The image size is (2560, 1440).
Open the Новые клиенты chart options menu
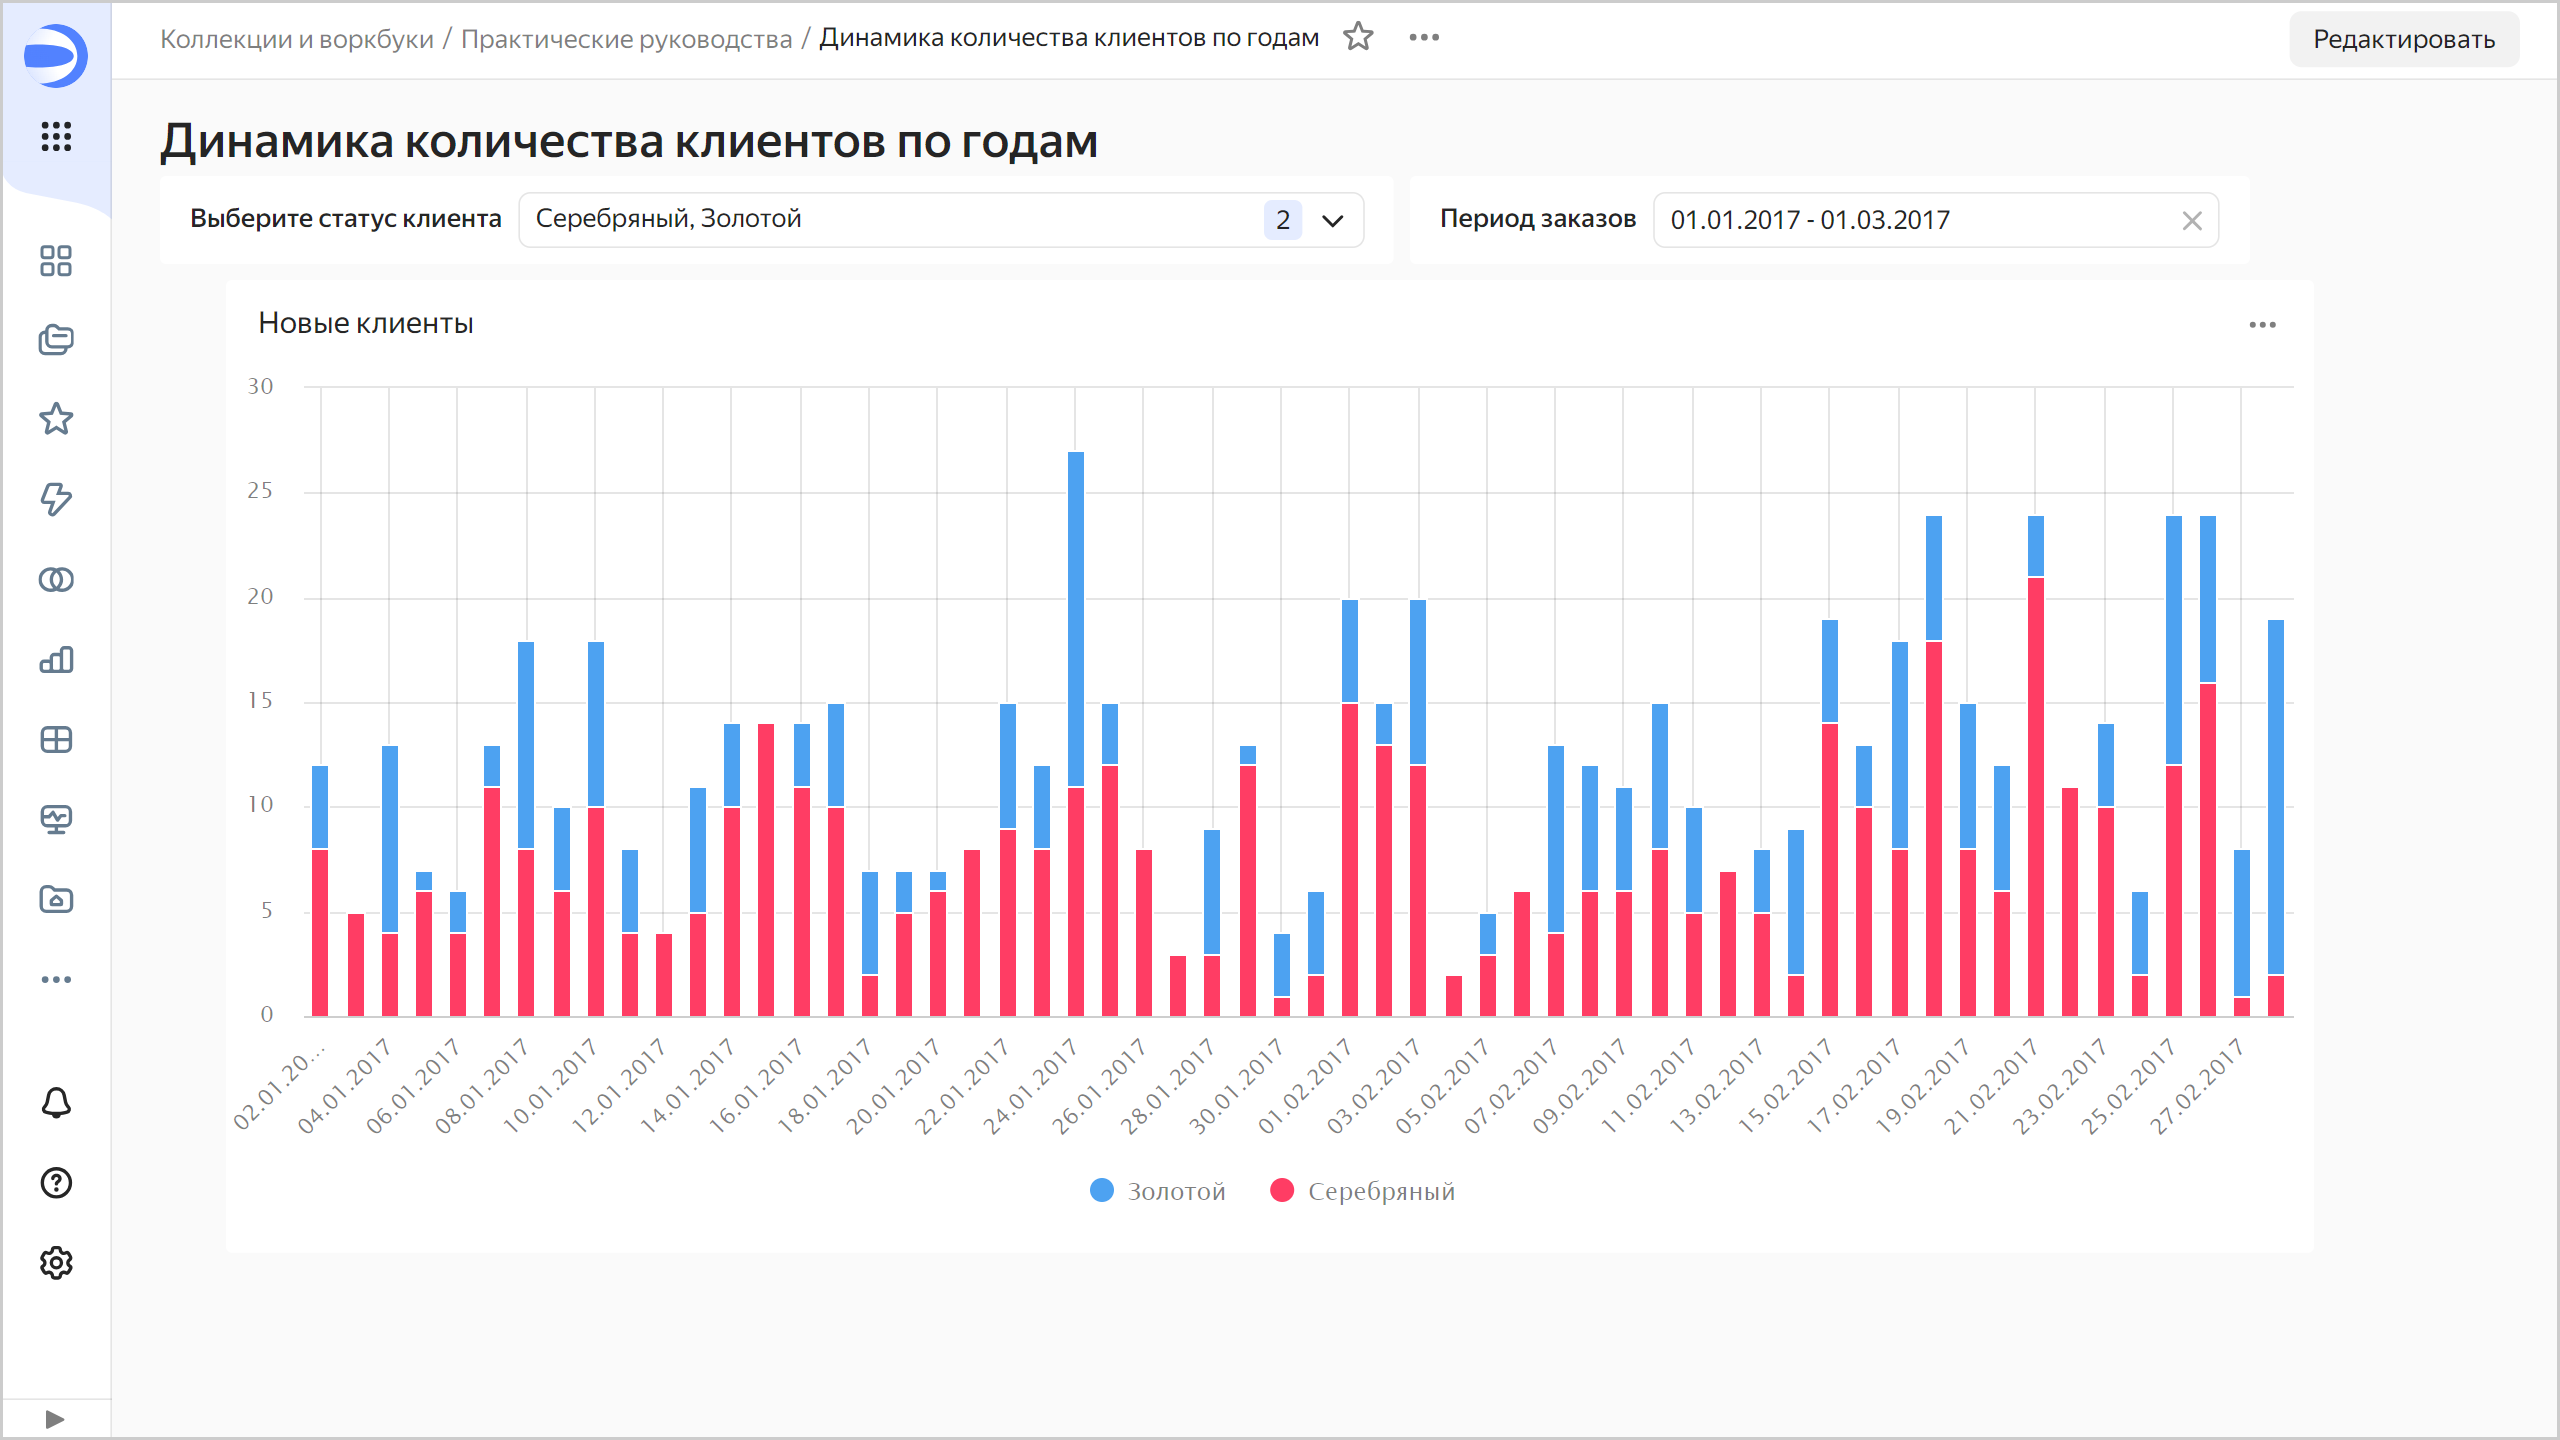pos(2262,325)
